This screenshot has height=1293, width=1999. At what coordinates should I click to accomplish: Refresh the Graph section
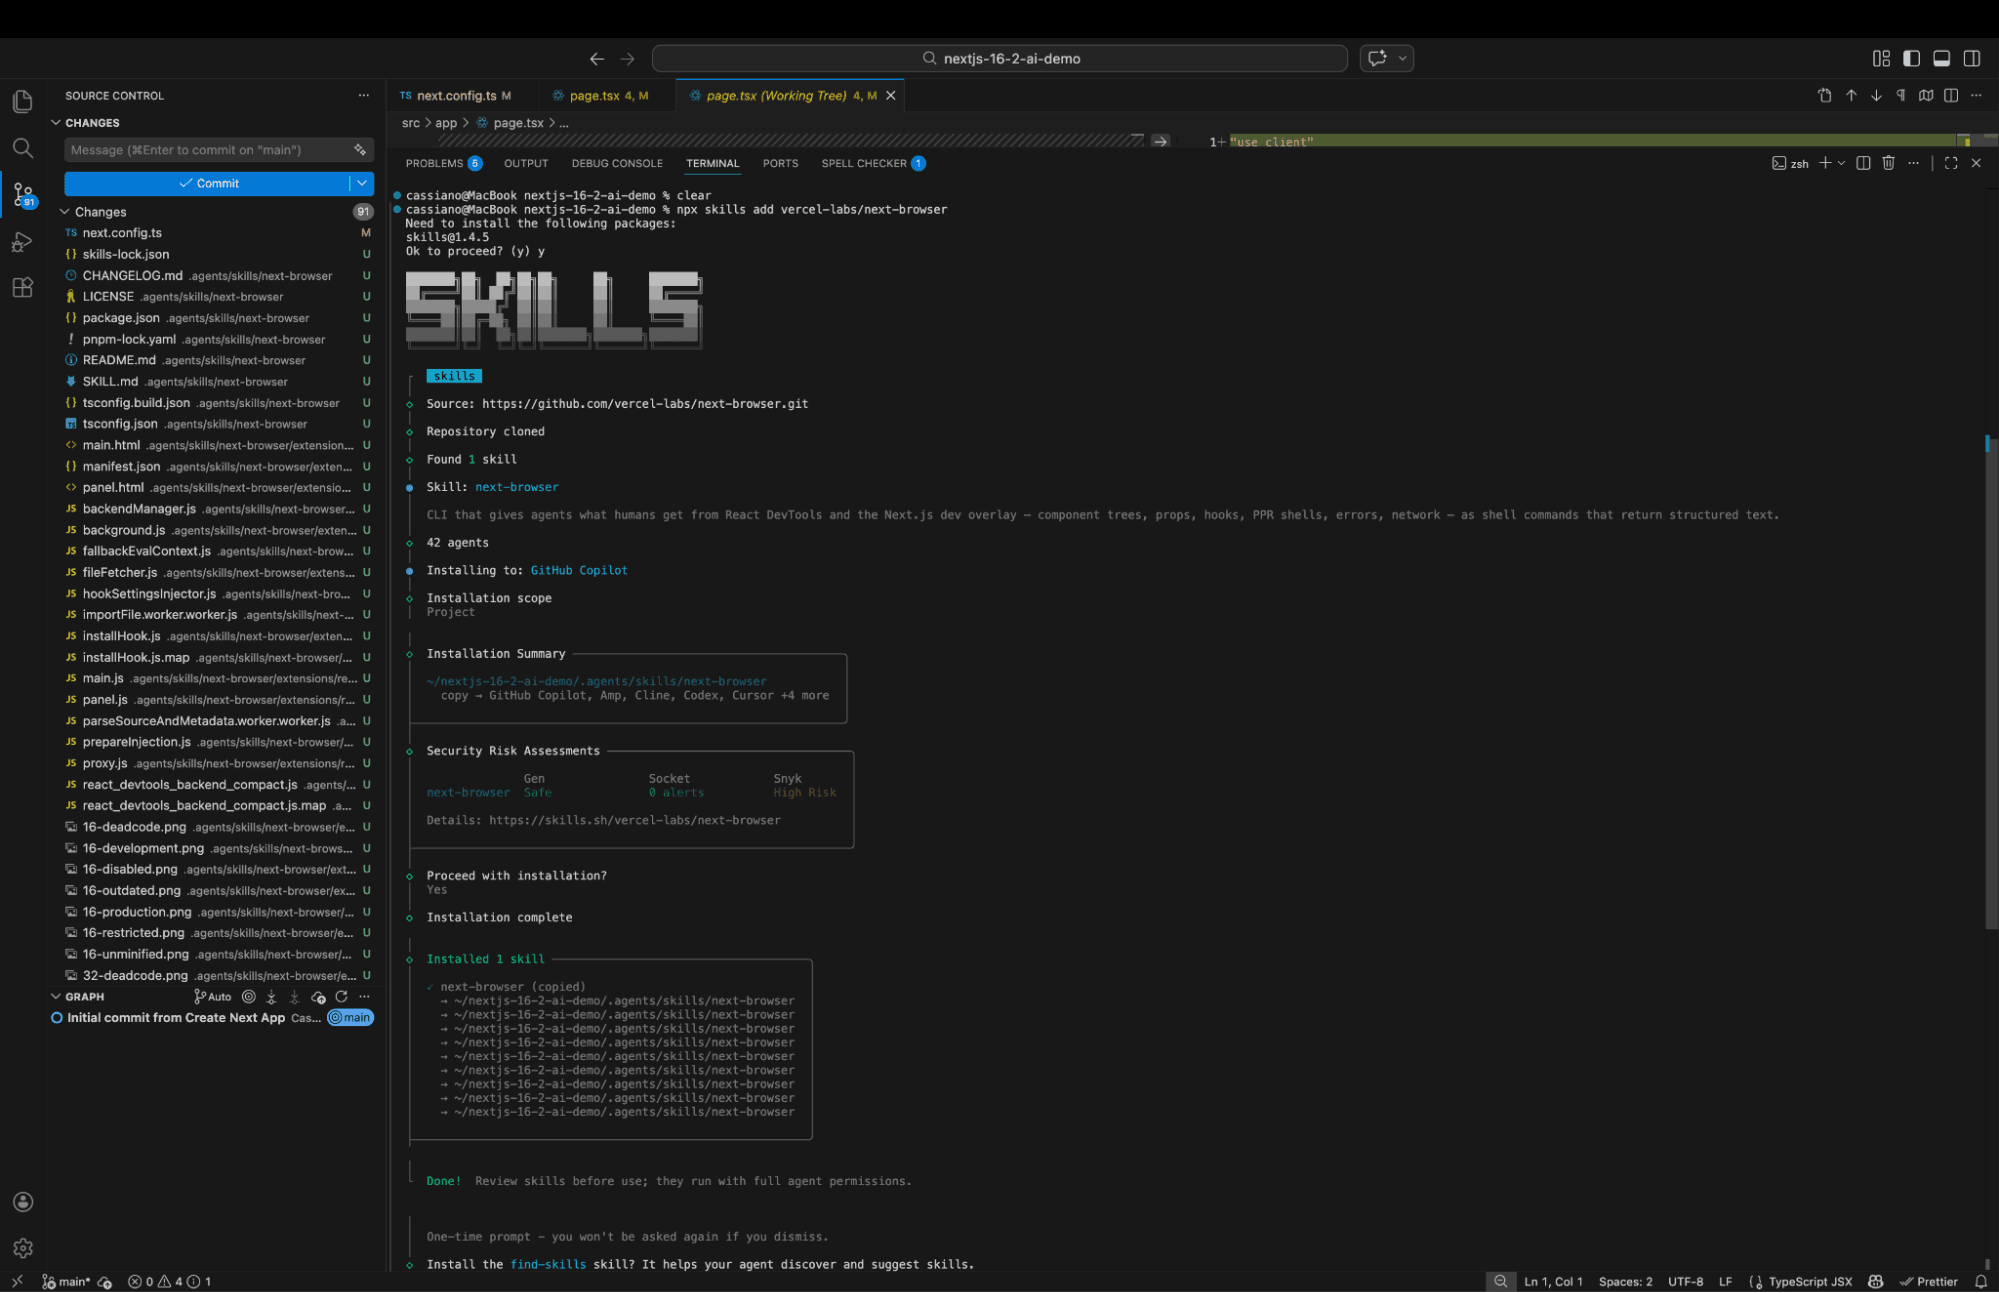click(x=342, y=997)
